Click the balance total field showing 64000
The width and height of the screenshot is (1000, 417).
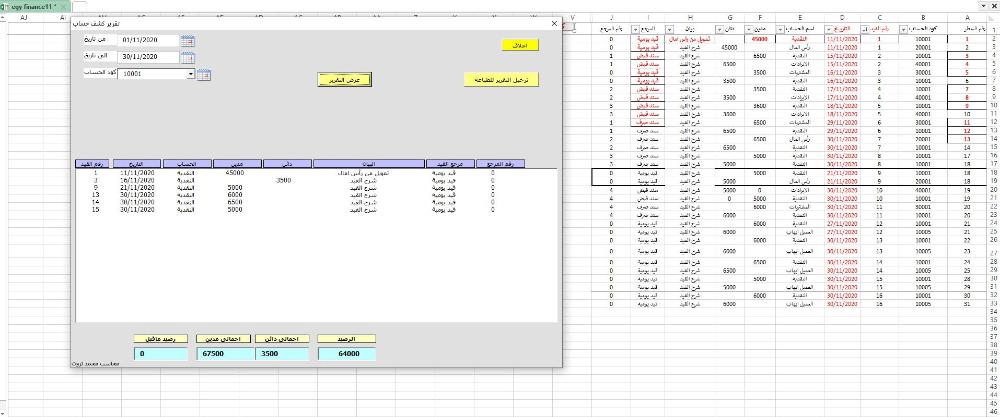point(347,354)
